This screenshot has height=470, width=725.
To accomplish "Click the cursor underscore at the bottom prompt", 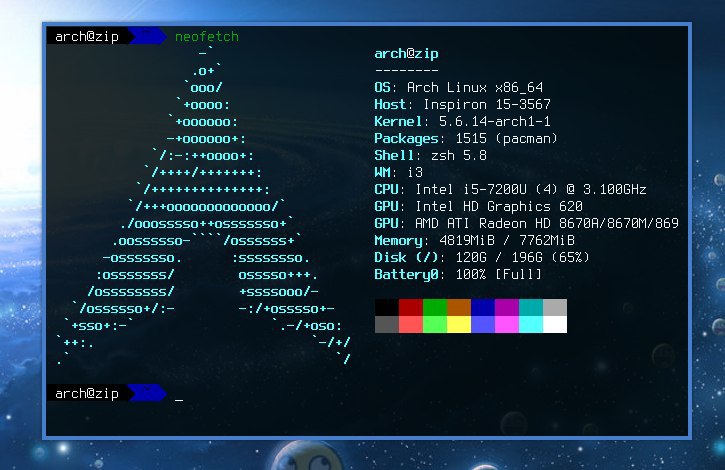I will pos(179,400).
